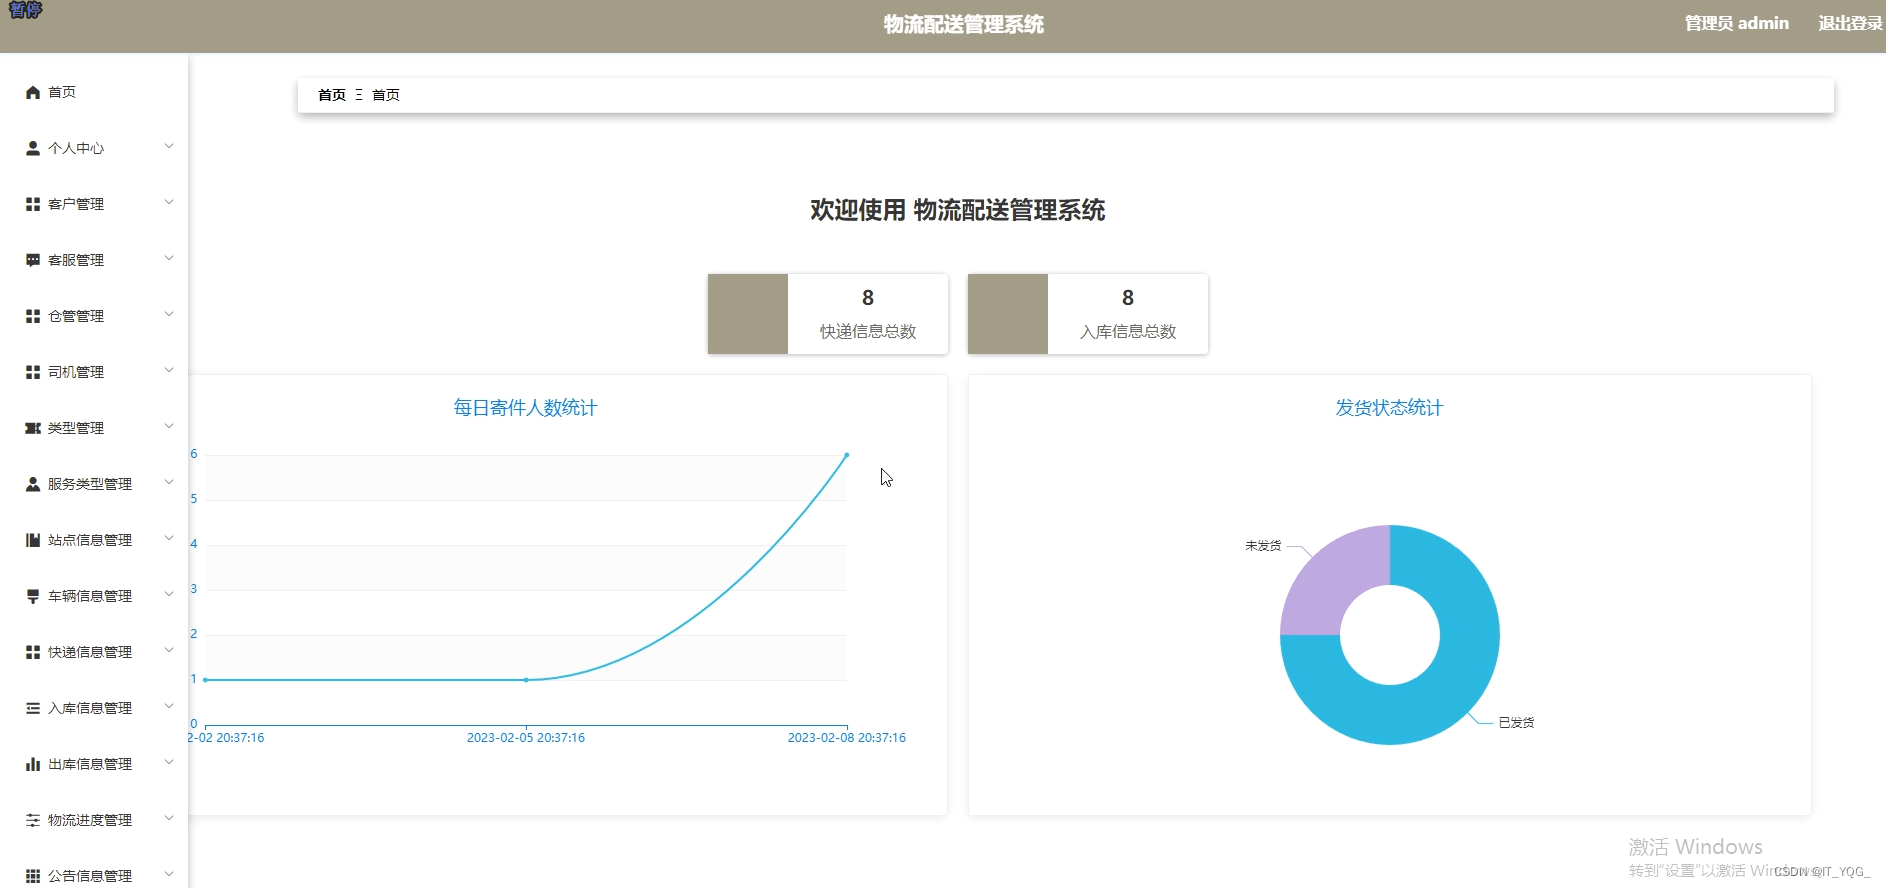Click the bar chart icon for 出库信息管理

pos(33,764)
